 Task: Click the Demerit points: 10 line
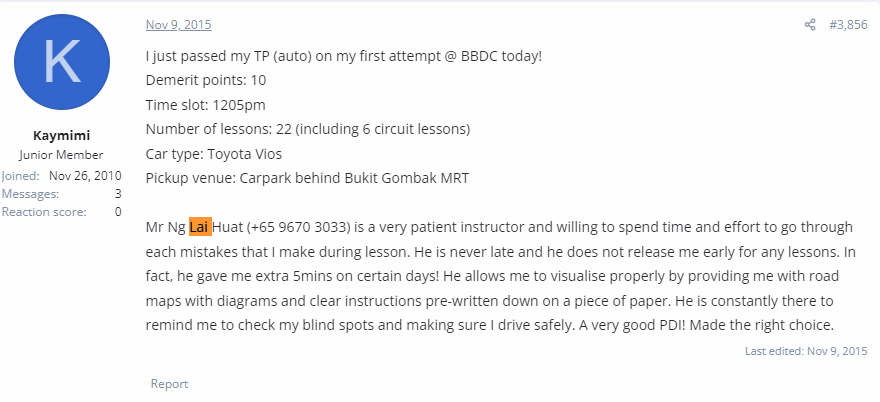click(206, 80)
